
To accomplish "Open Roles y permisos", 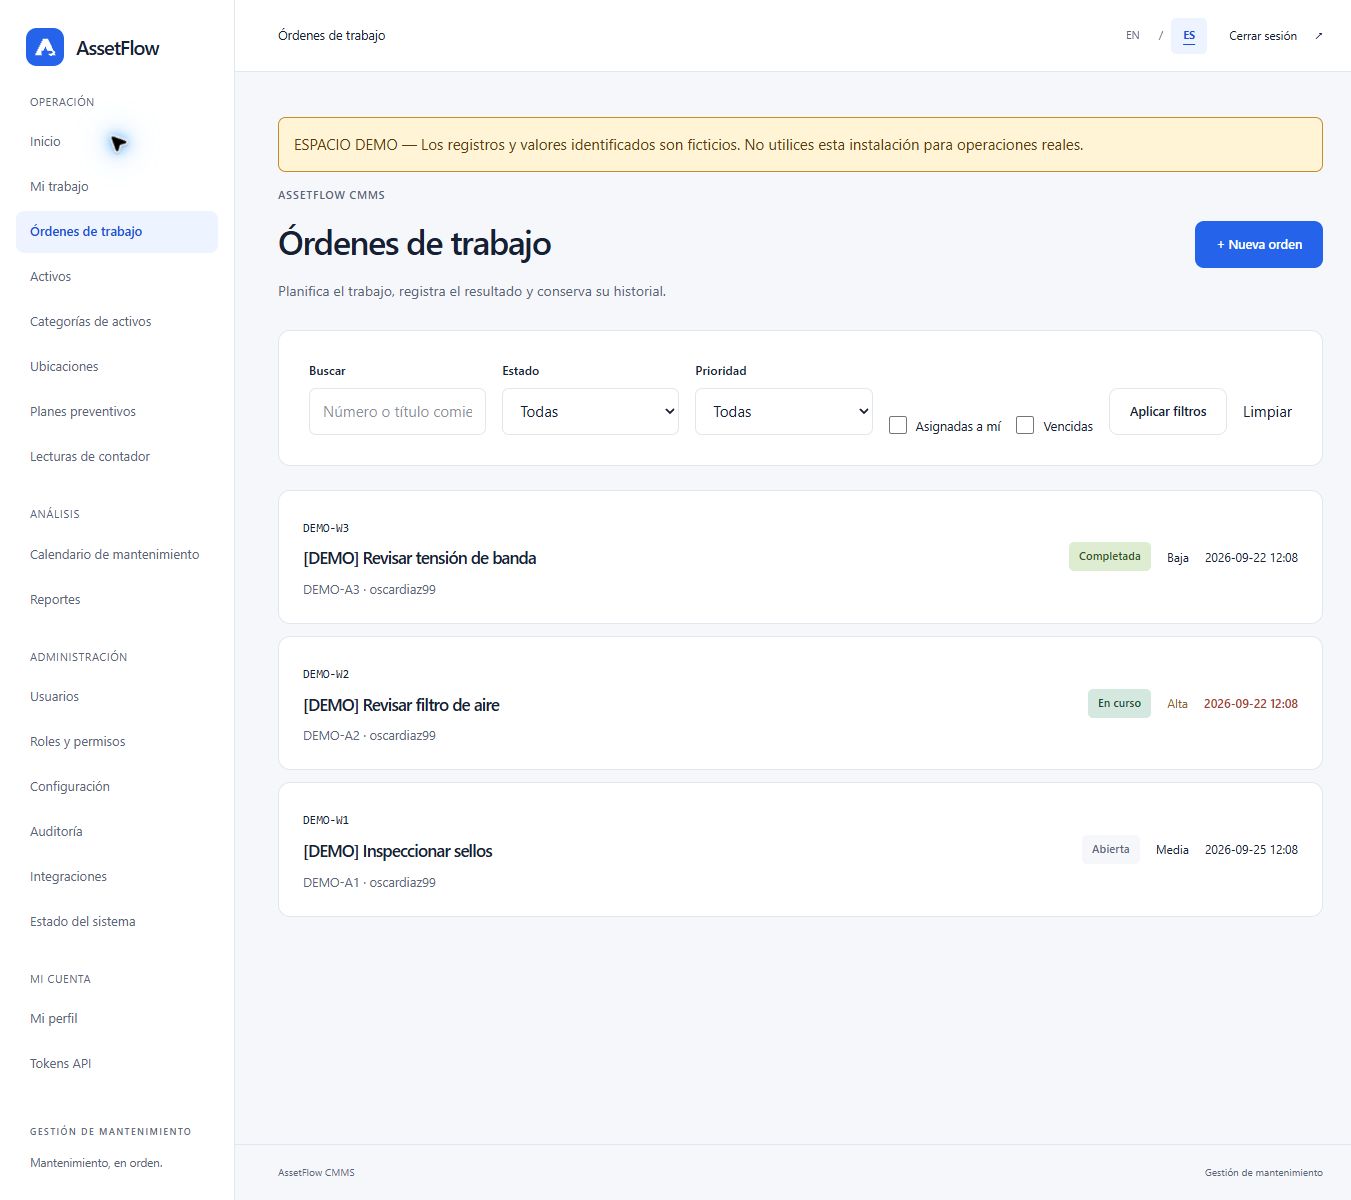I will point(117,742).
